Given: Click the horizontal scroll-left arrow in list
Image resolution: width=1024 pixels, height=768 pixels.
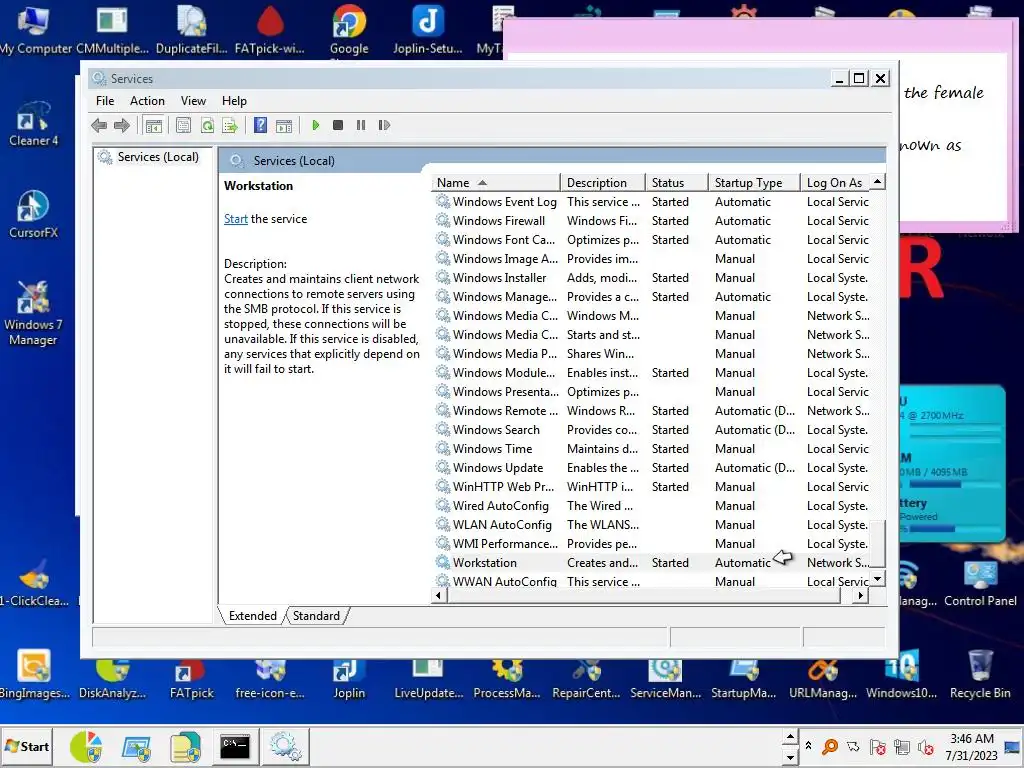Looking at the screenshot, I should [439, 595].
